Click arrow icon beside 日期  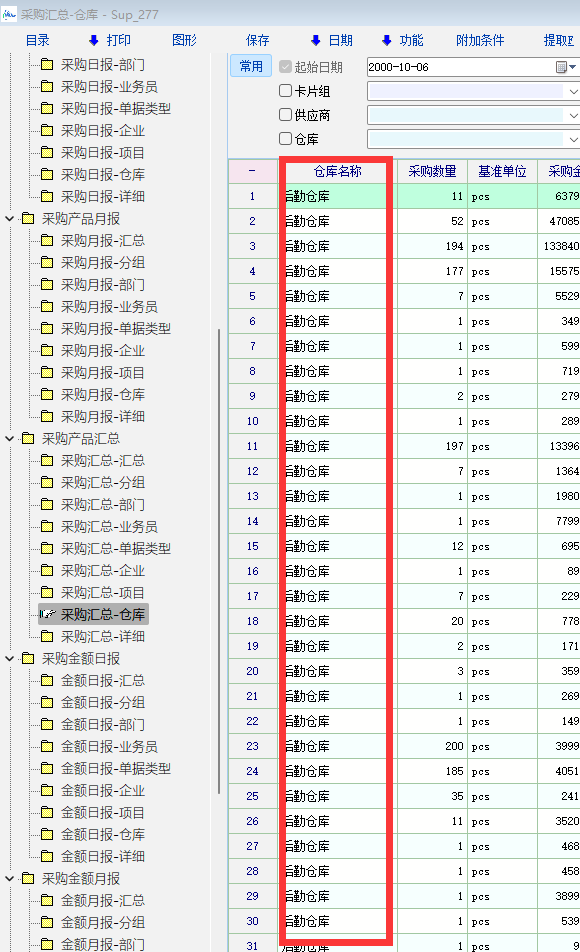pyautogui.click(x=315, y=41)
